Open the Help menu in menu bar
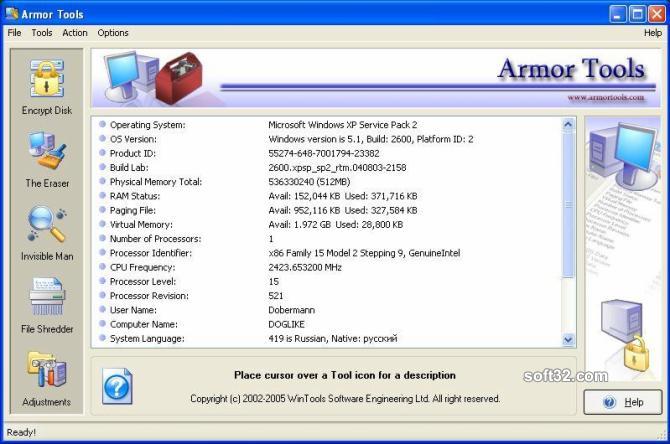Viewport: 670px width, 444px height. click(x=653, y=32)
